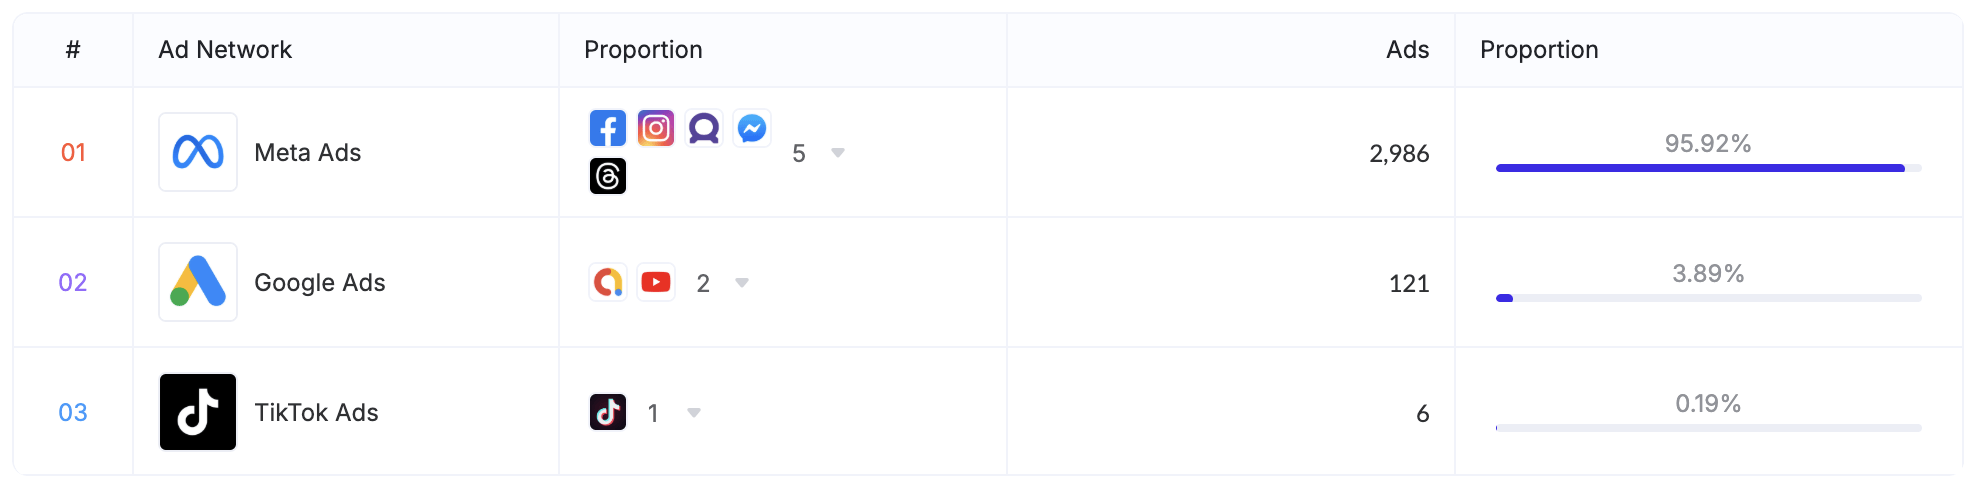Image resolution: width=1970 pixels, height=484 pixels.
Task: Click the Ad Network column header
Action: pyautogui.click(x=225, y=50)
